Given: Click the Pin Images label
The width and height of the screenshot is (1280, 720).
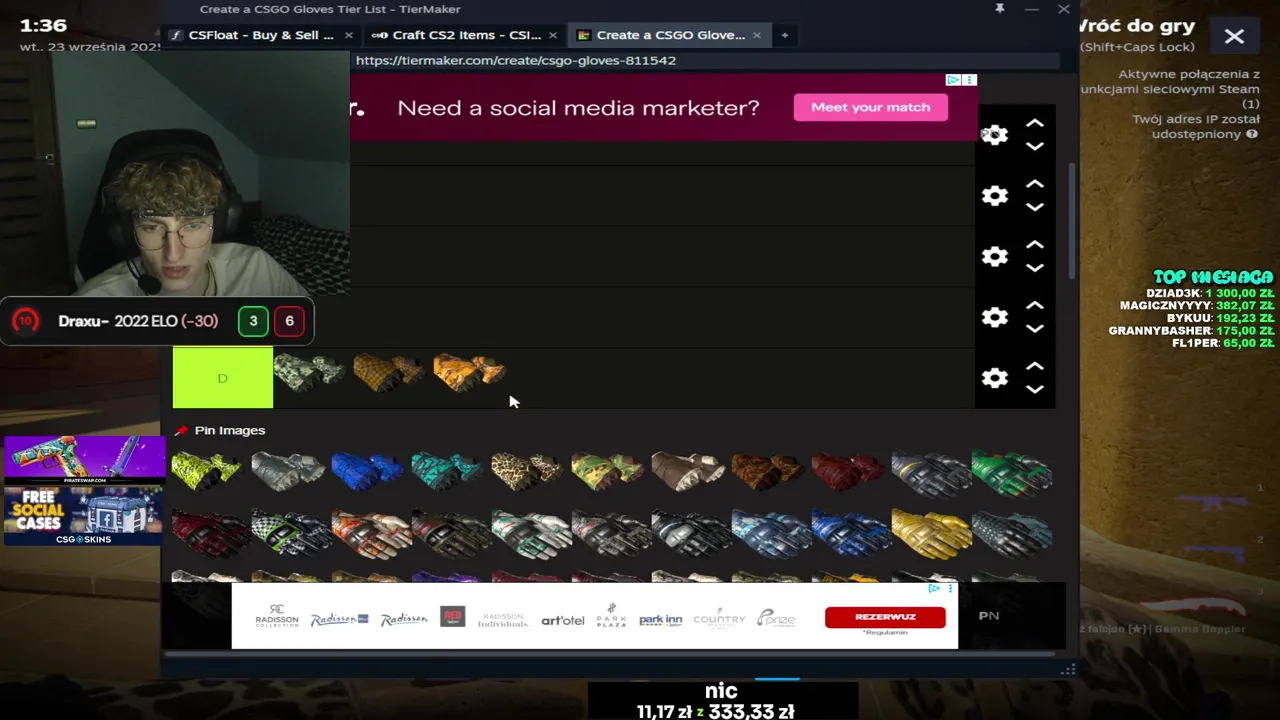Looking at the screenshot, I should [230, 430].
